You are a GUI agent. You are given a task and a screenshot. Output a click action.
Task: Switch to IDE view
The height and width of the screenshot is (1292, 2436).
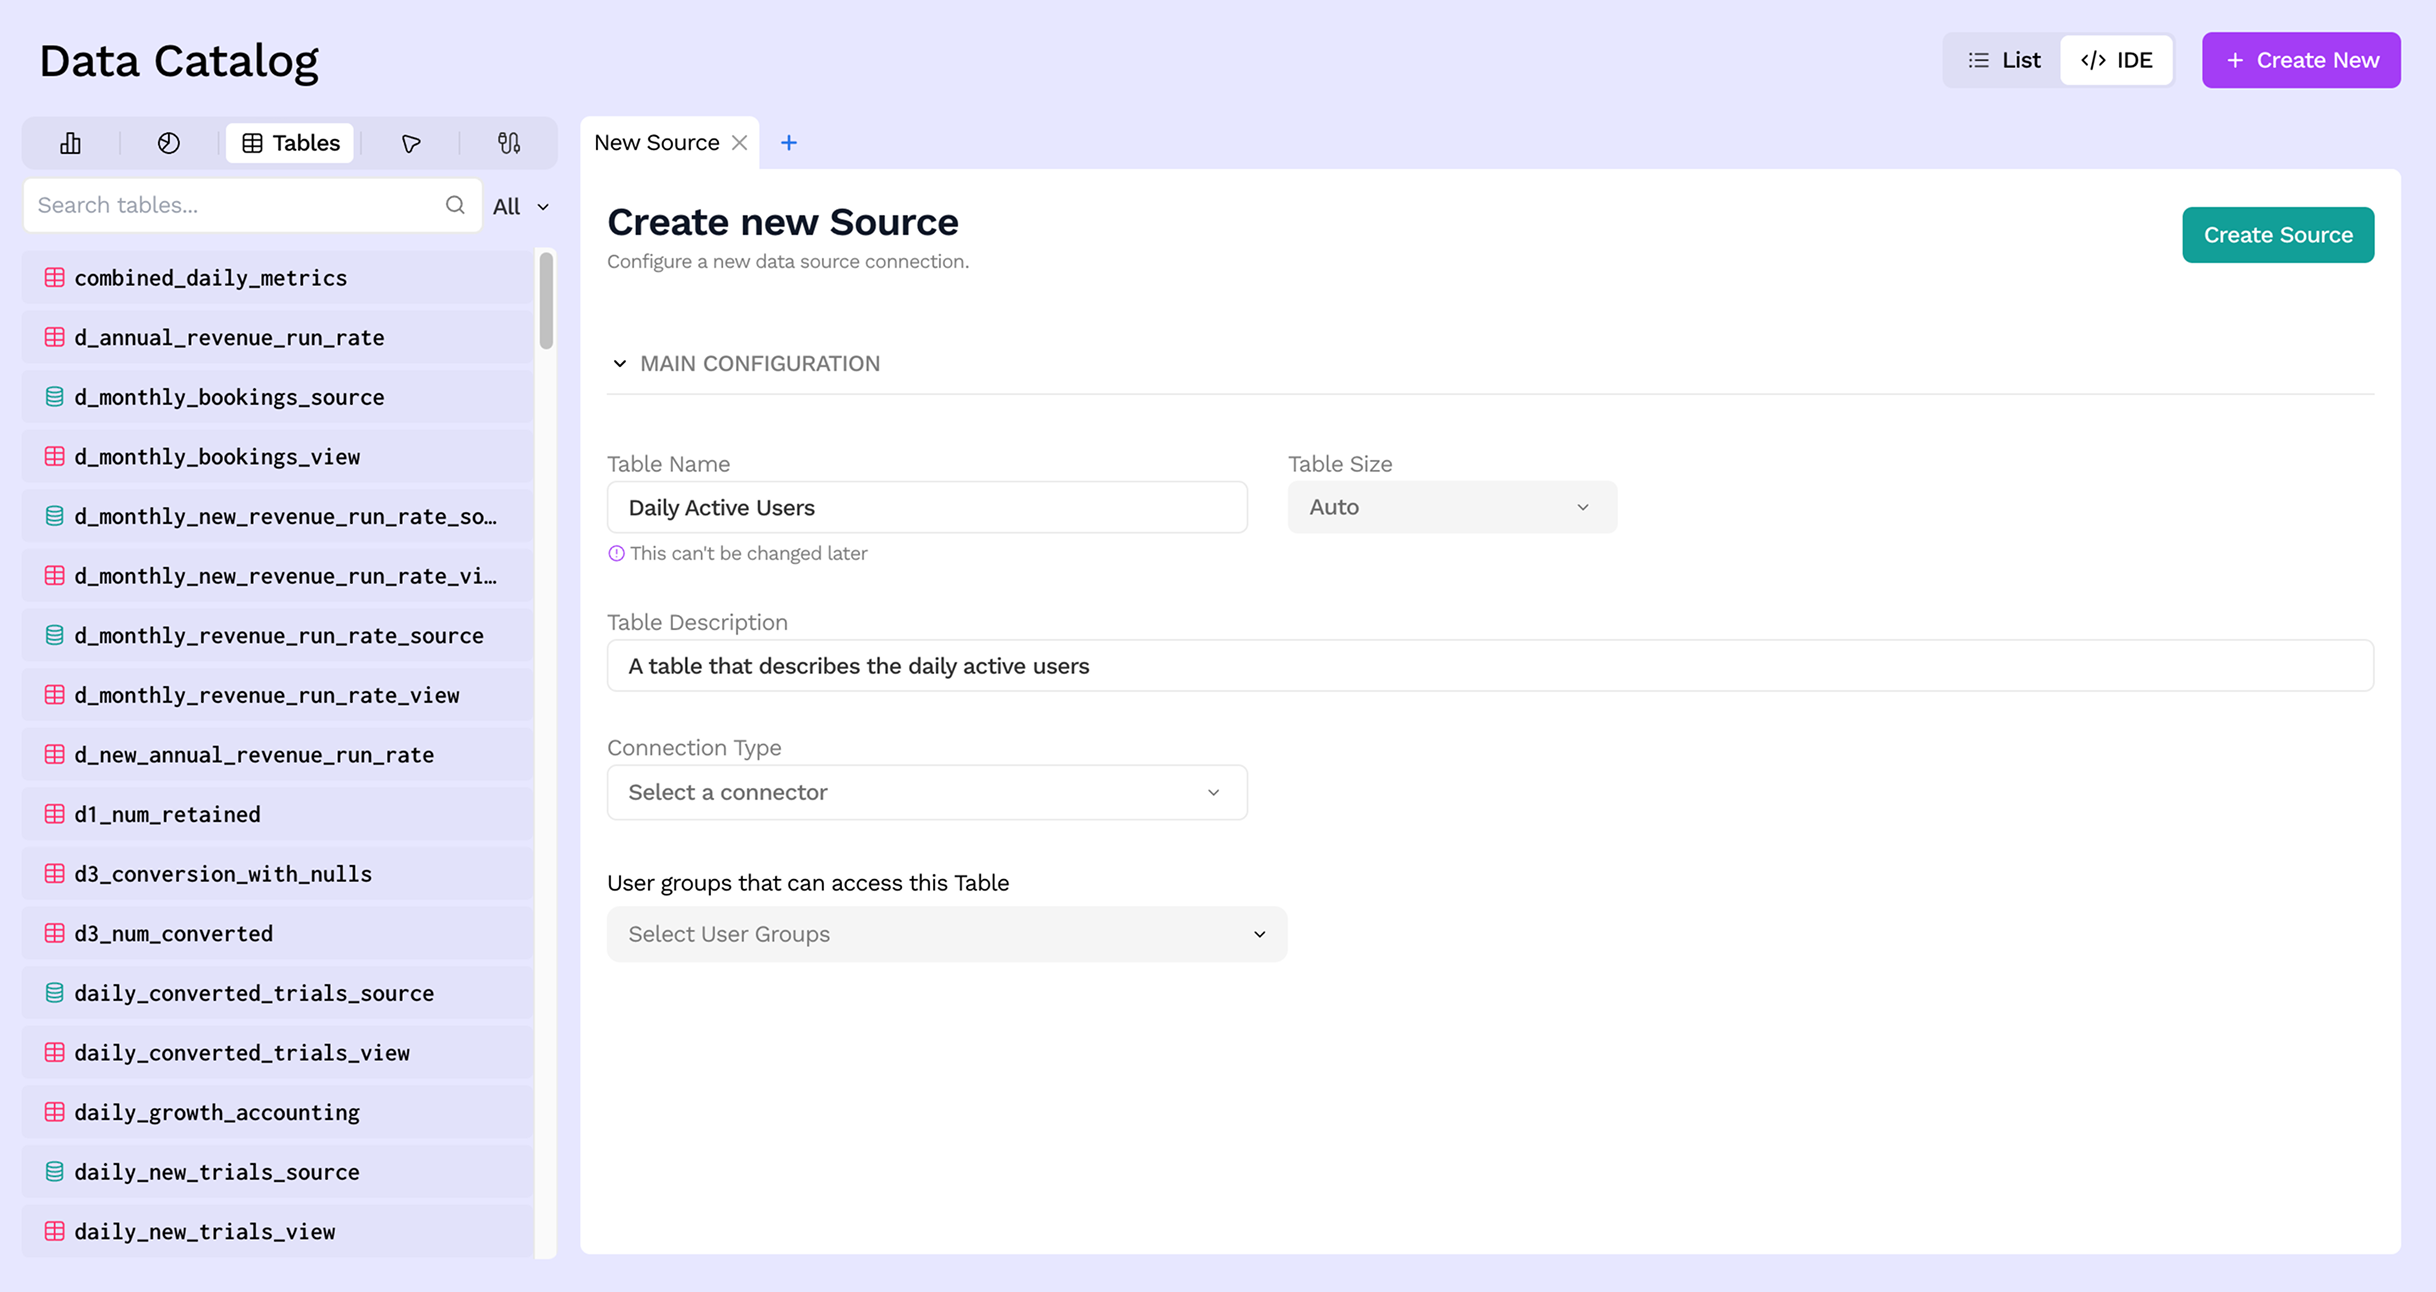click(2116, 60)
